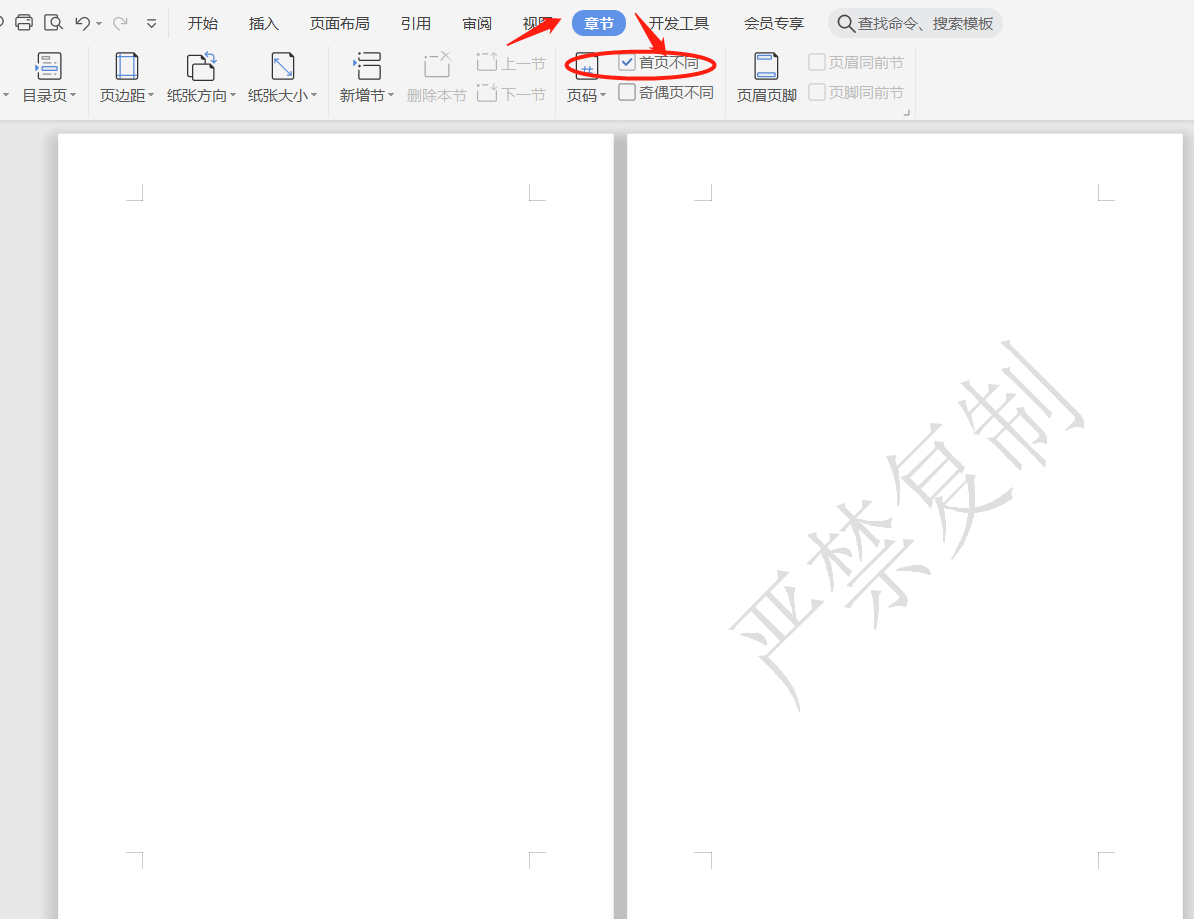
Task: Click the 纸张大小 paper size icon
Action: [x=283, y=67]
